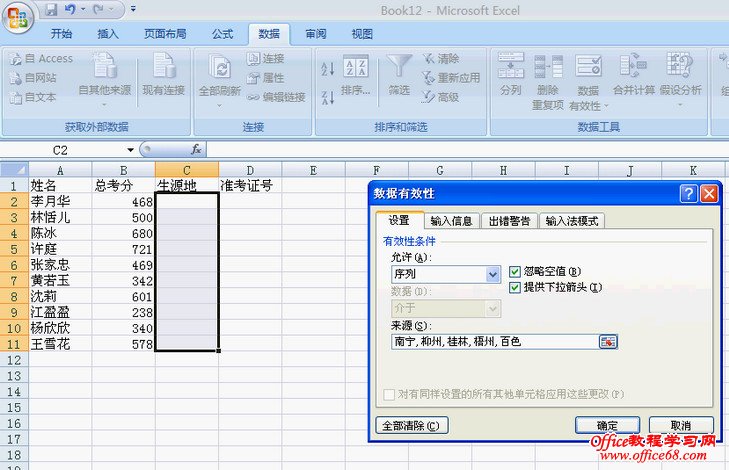Viewport: 729px width, 470px height.
Task: Remove duplicates (删除重复项)
Action: tap(548, 82)
